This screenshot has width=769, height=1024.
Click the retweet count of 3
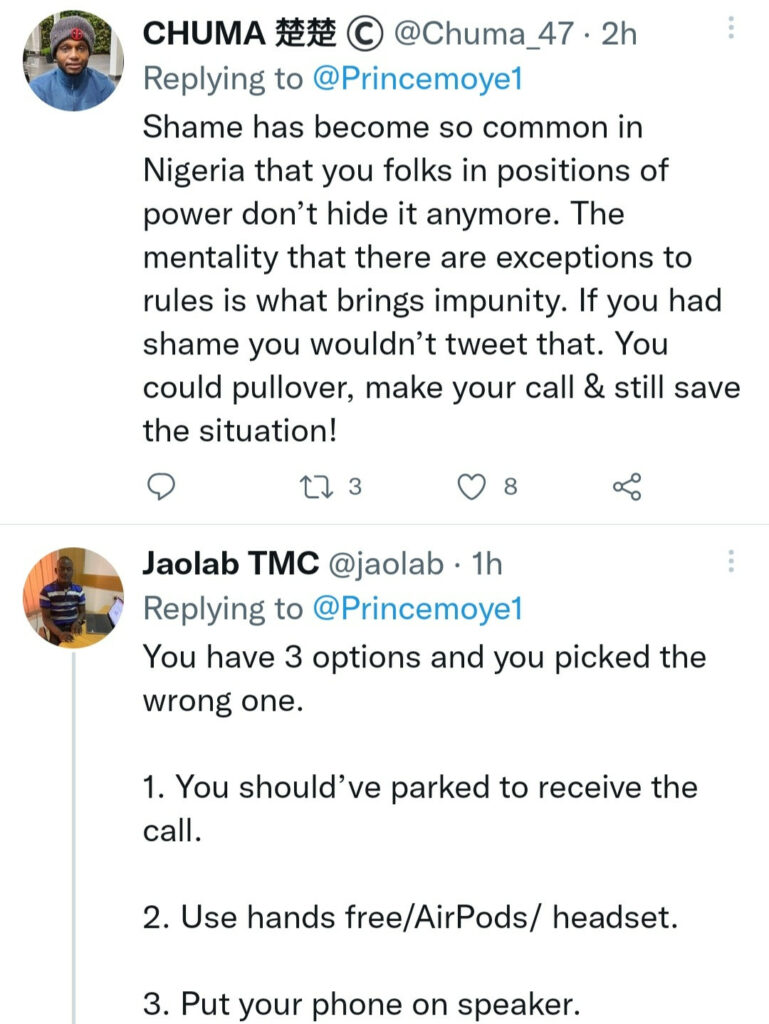point(354,487)
